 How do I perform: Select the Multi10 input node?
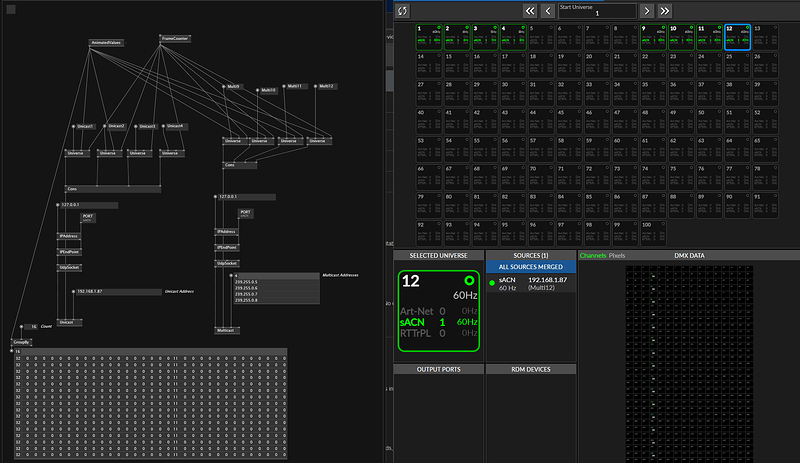pos(268,90)
